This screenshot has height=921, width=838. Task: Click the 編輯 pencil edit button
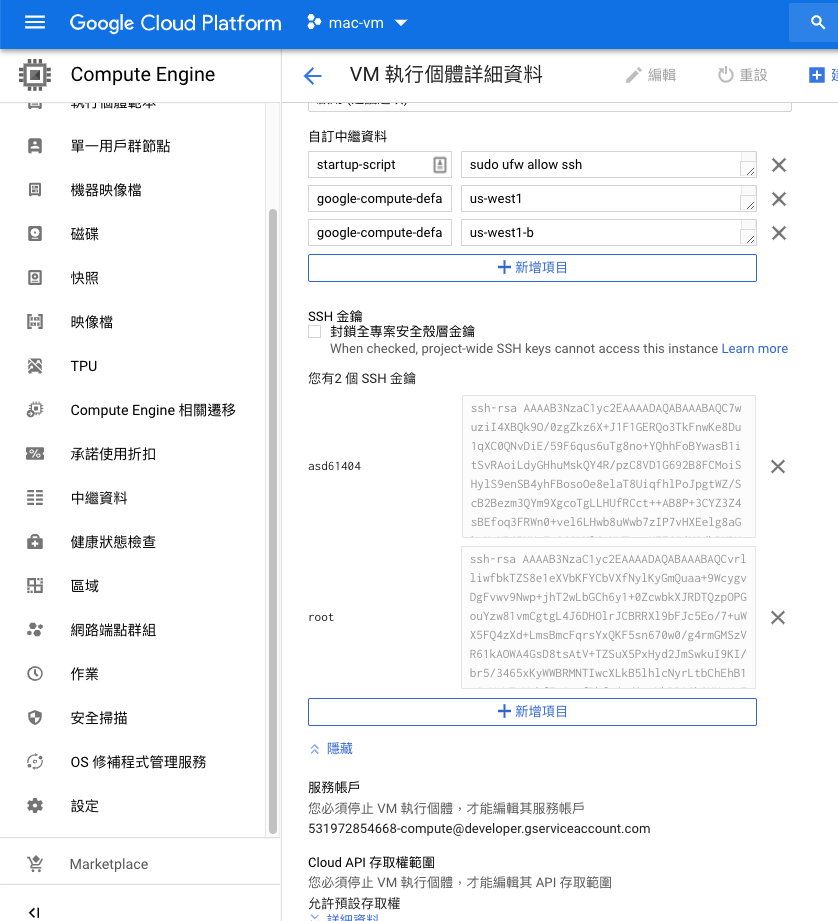coord(651,75)
